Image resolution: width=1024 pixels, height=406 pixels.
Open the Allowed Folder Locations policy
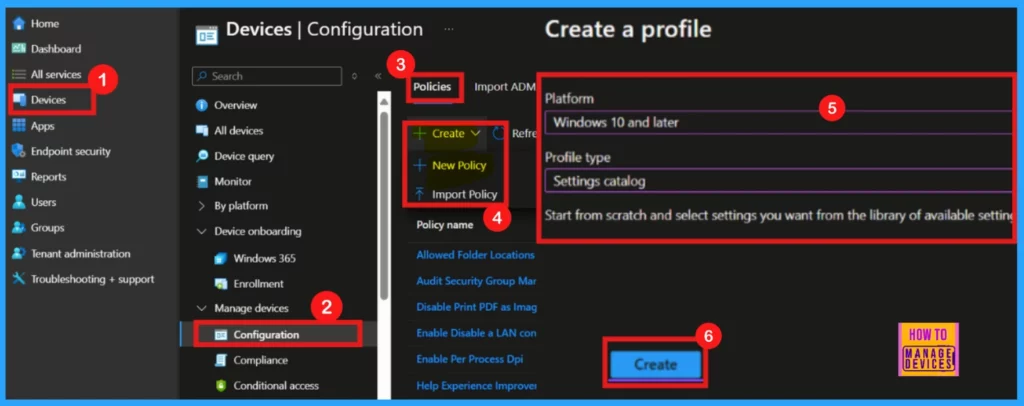tap(475, 255)
